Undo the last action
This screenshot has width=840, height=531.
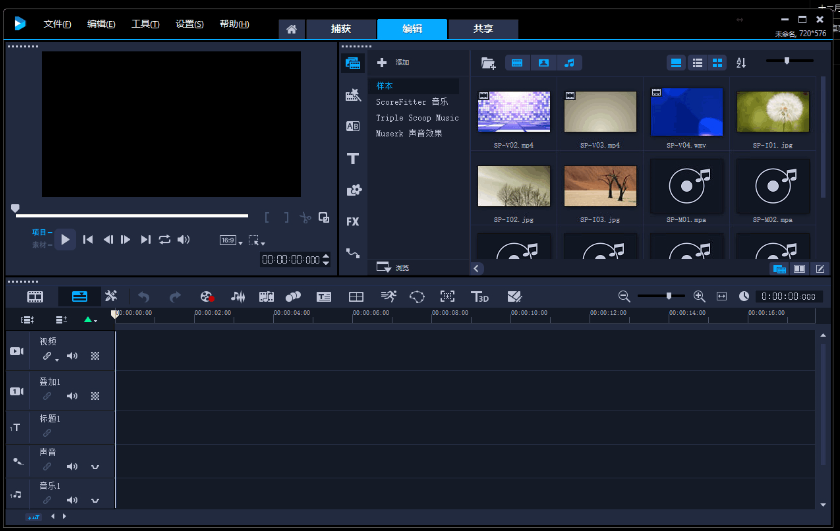click(144, 297)
